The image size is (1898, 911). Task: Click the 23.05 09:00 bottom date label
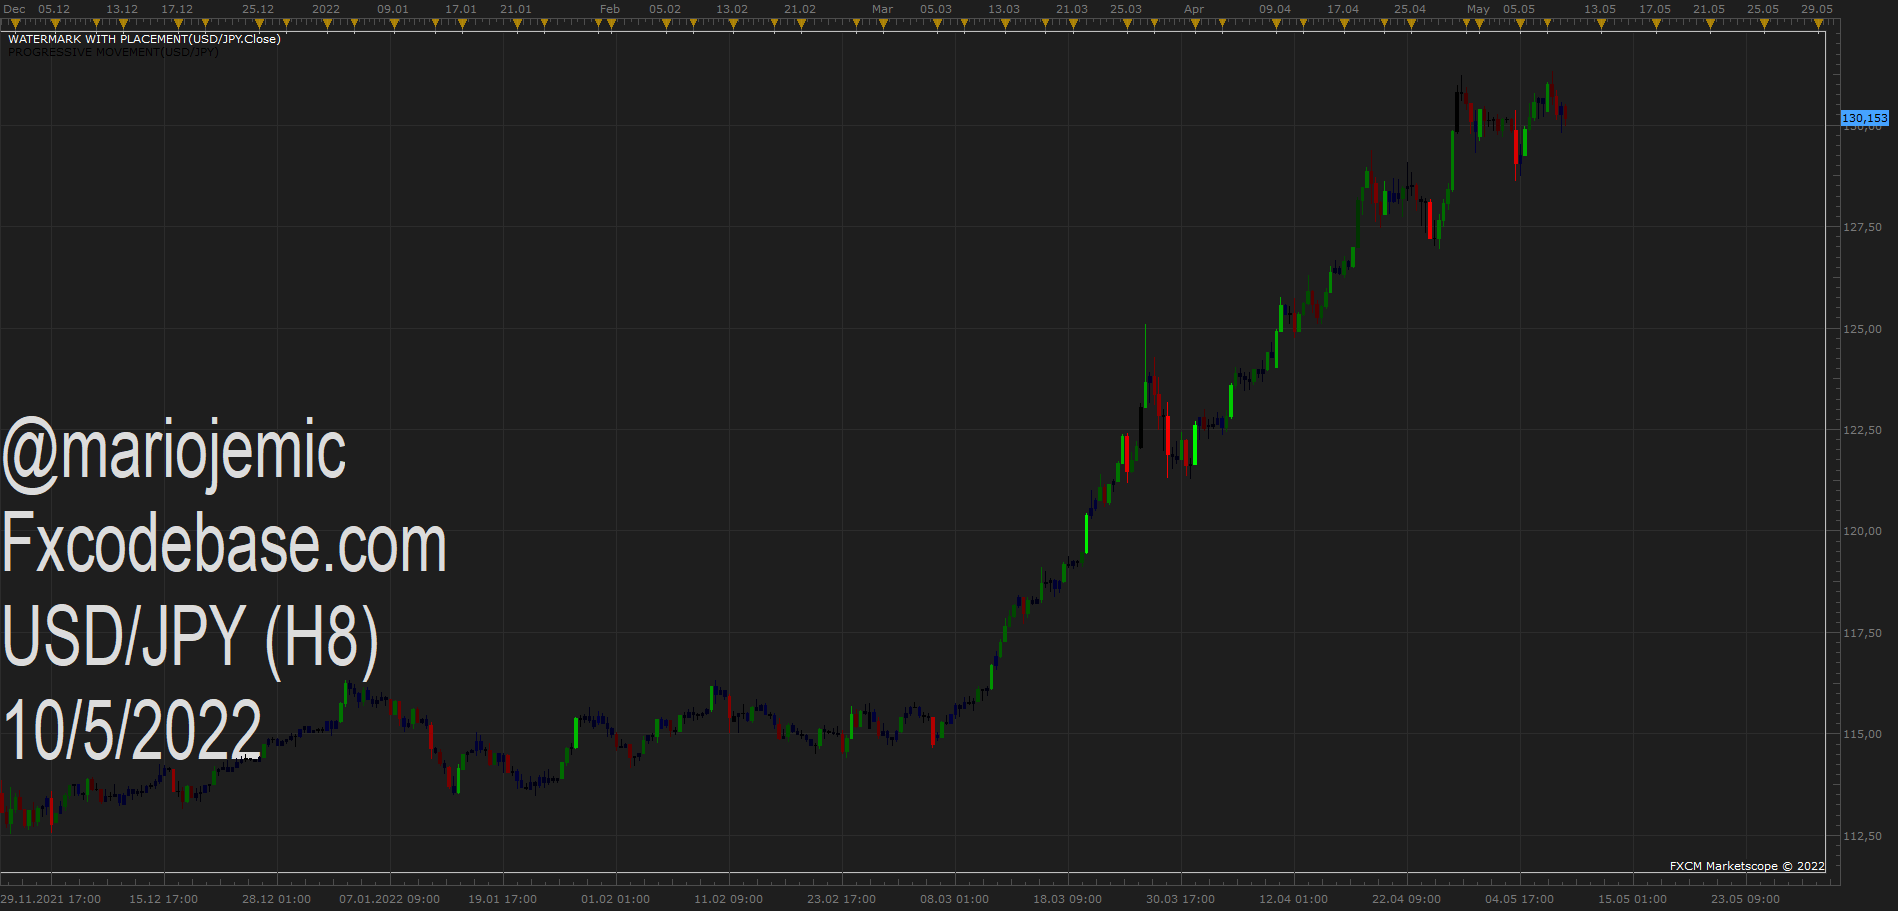tap(1745, 899)
